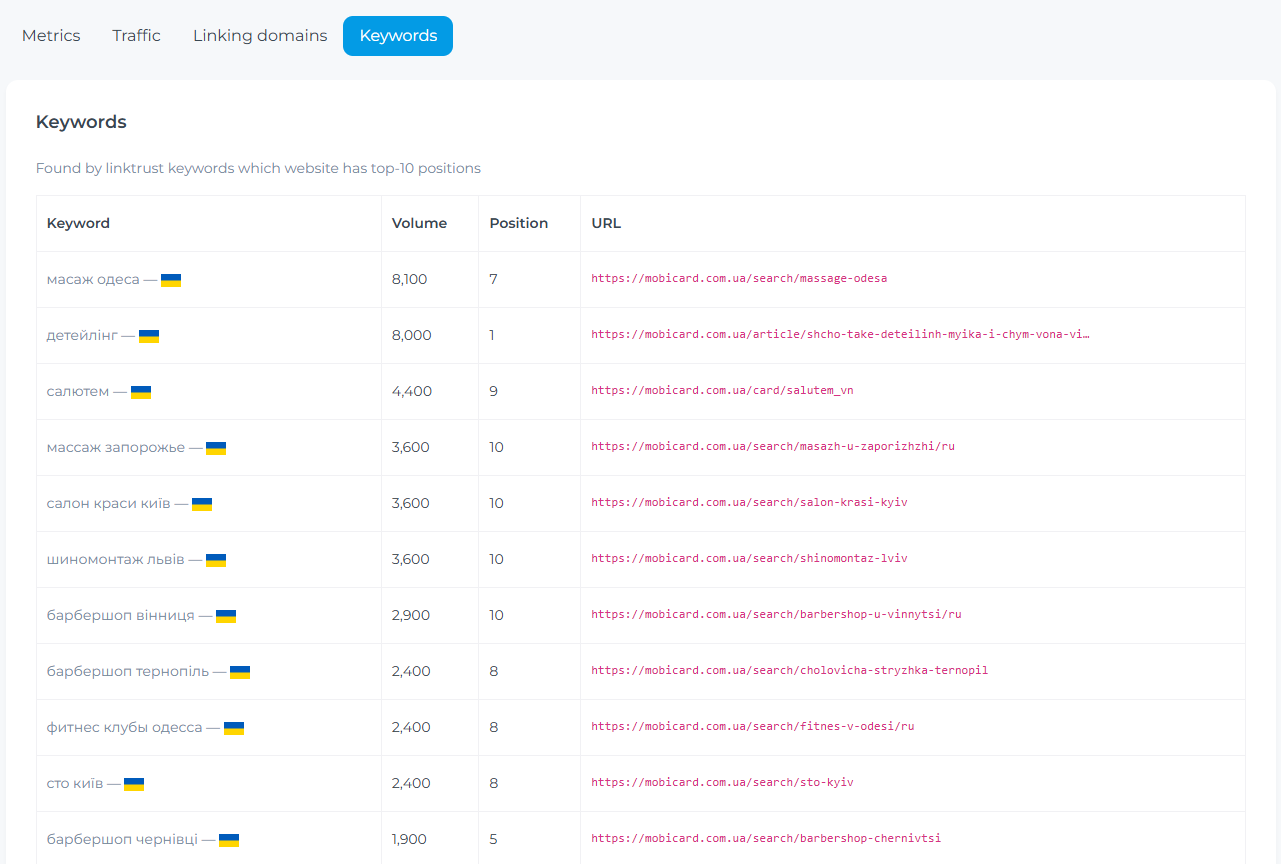The height and width of the screenshot is (864, 1281).
Task: Open the Metrics tab
Action: coord(51,36)
